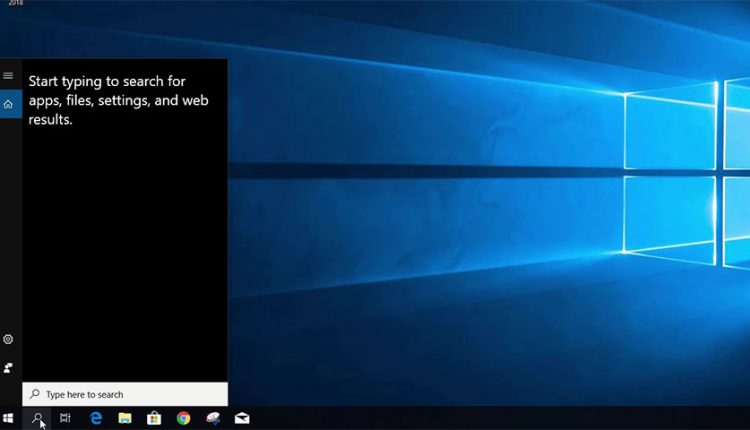Viewport: 750px width, 430px height.
Task: Open search settings gear in the sidebar
Action: point(8,339)
